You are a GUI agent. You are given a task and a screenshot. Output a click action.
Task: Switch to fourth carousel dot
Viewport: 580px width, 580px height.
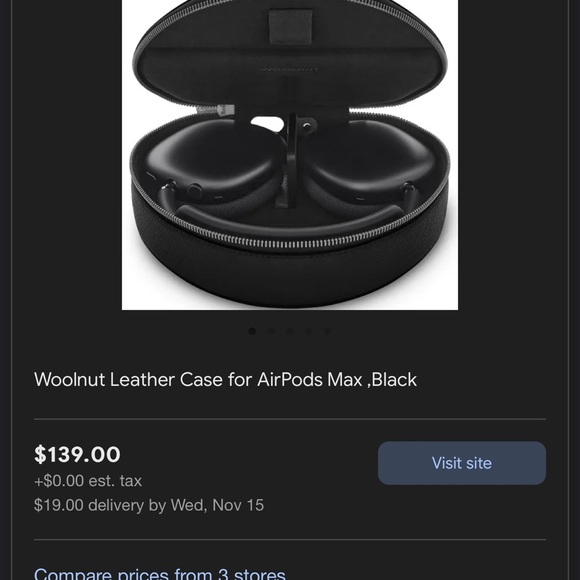pyautogui.click(x=309, y=331)
